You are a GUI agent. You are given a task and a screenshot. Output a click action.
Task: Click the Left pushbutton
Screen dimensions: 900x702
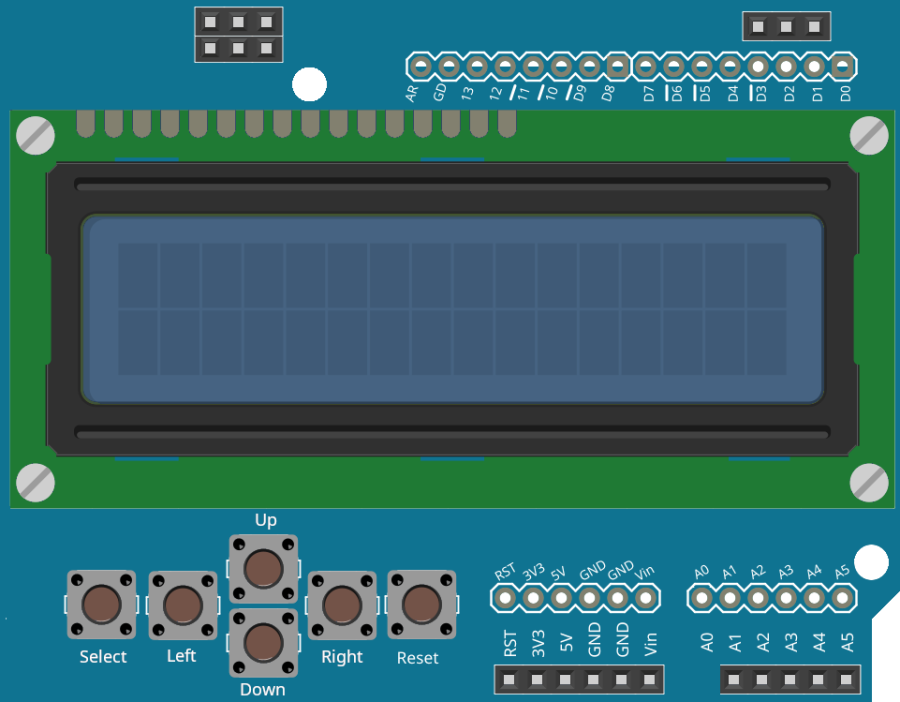pos(183,606)
